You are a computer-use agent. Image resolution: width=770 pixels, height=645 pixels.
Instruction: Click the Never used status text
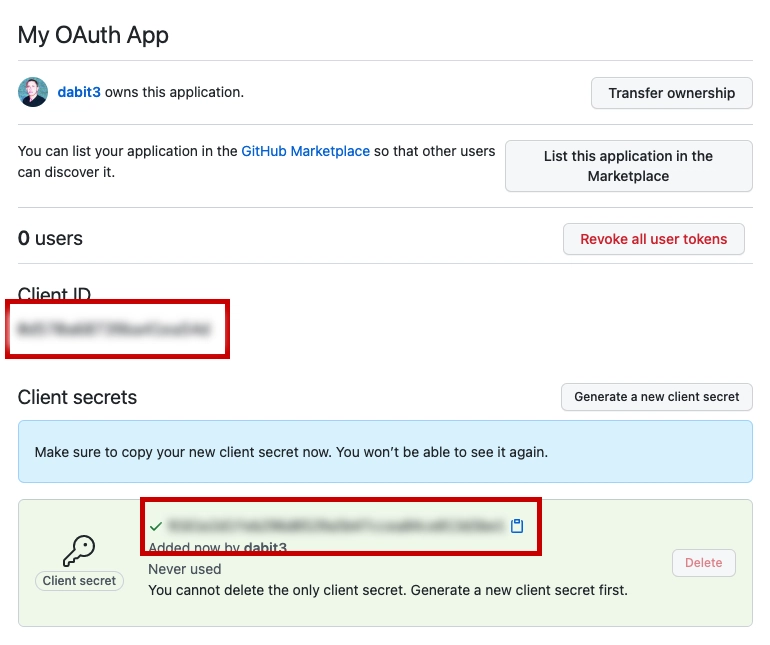(x=185, y=569)
